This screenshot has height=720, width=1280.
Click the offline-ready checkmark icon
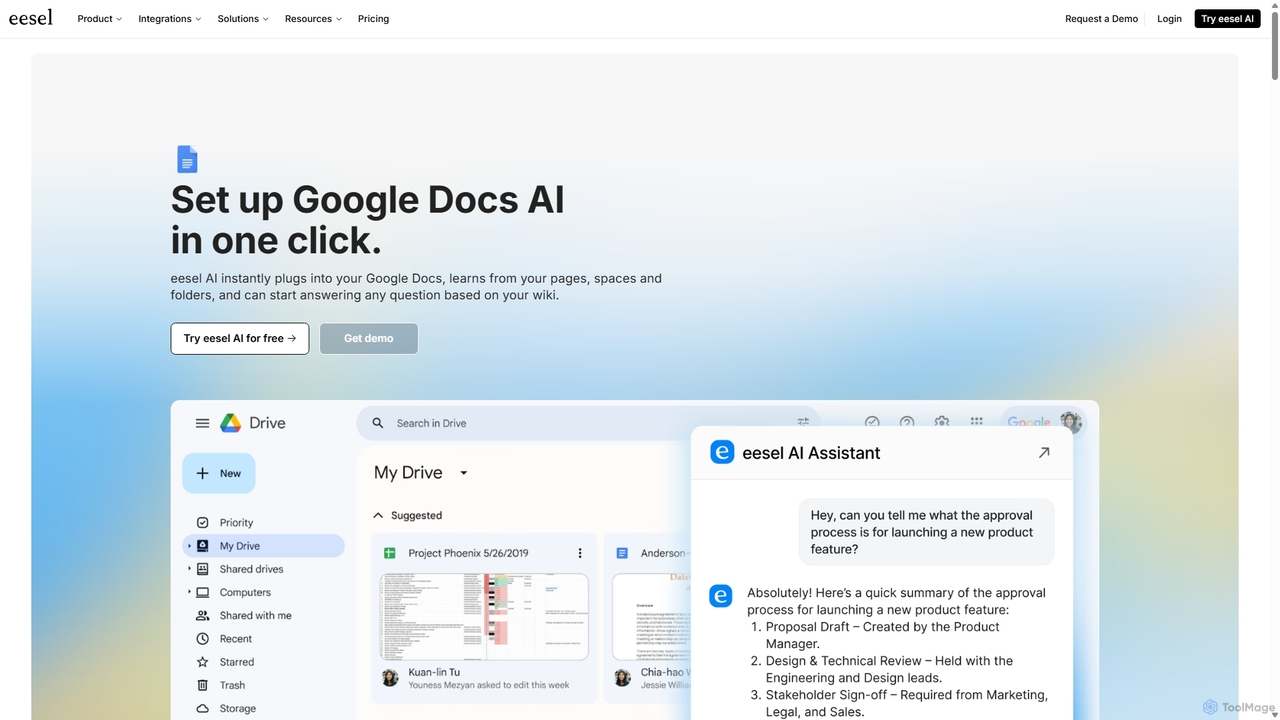pos(872,423)
